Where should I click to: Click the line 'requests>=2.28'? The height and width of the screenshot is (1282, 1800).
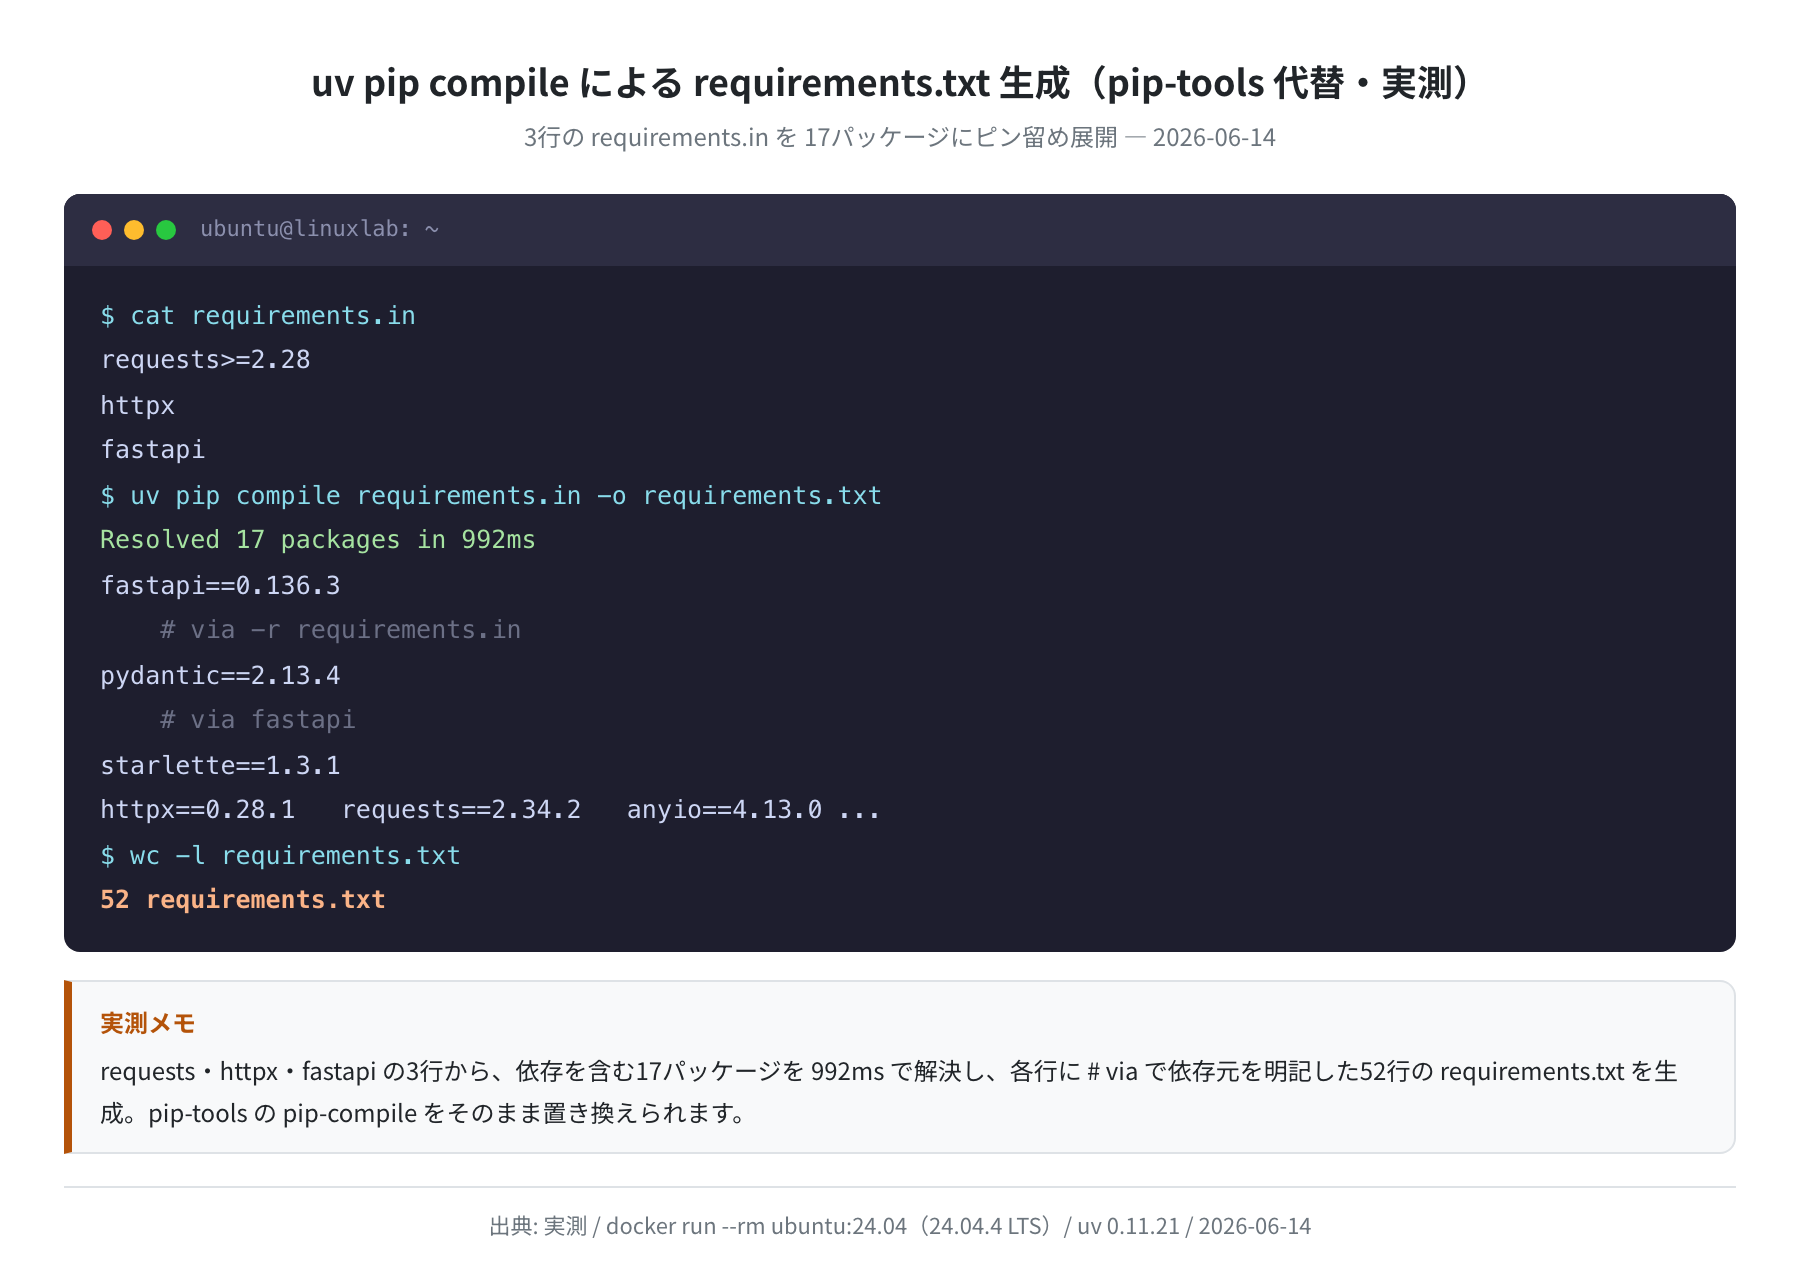coord(205,360)
